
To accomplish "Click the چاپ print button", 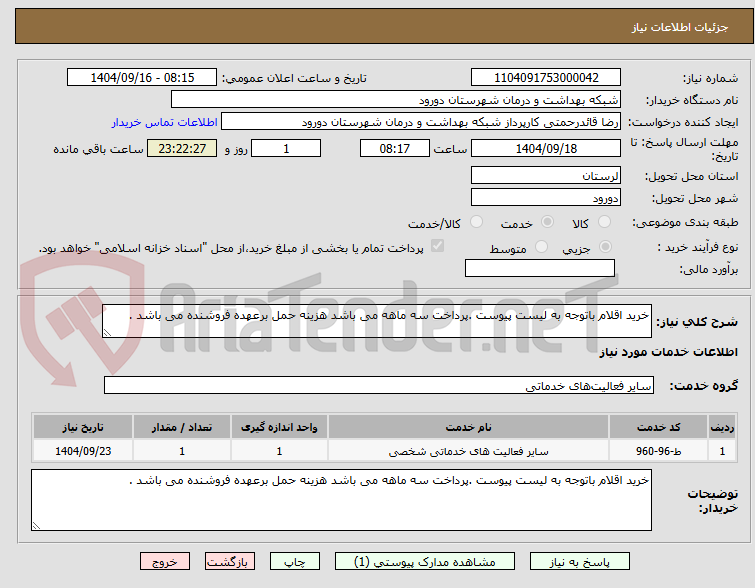I will tap(295, 562).
